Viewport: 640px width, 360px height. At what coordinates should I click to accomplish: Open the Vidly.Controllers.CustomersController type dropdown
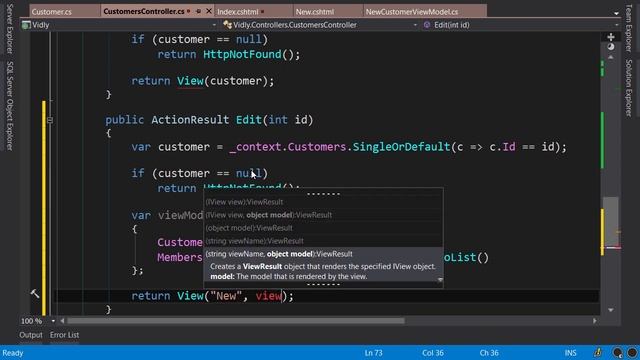[415, 25]
